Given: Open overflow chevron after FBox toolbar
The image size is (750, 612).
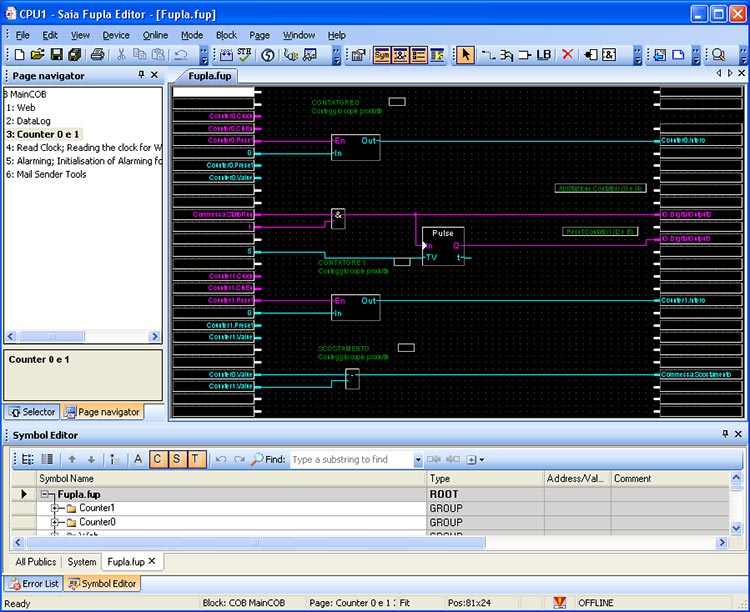Looking at the screenshot, I should pos(638,55).
